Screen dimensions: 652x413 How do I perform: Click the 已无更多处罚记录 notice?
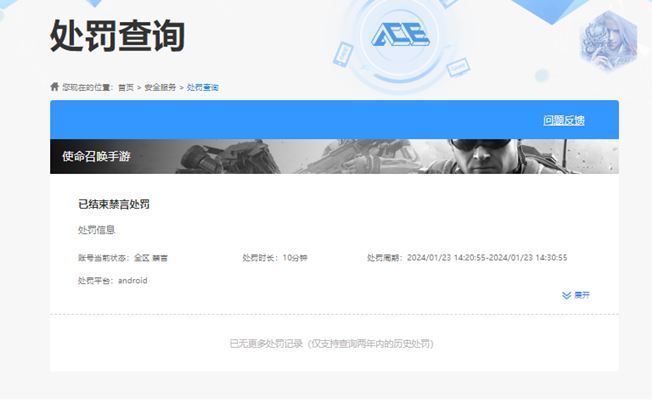coord(331,344)
